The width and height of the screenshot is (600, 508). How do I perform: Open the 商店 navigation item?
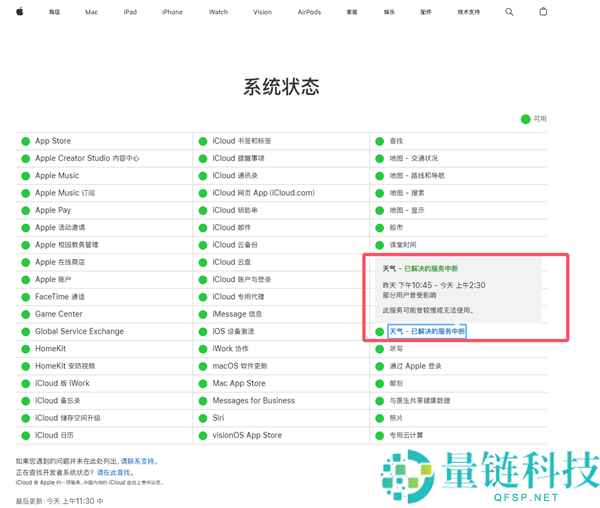54,12
